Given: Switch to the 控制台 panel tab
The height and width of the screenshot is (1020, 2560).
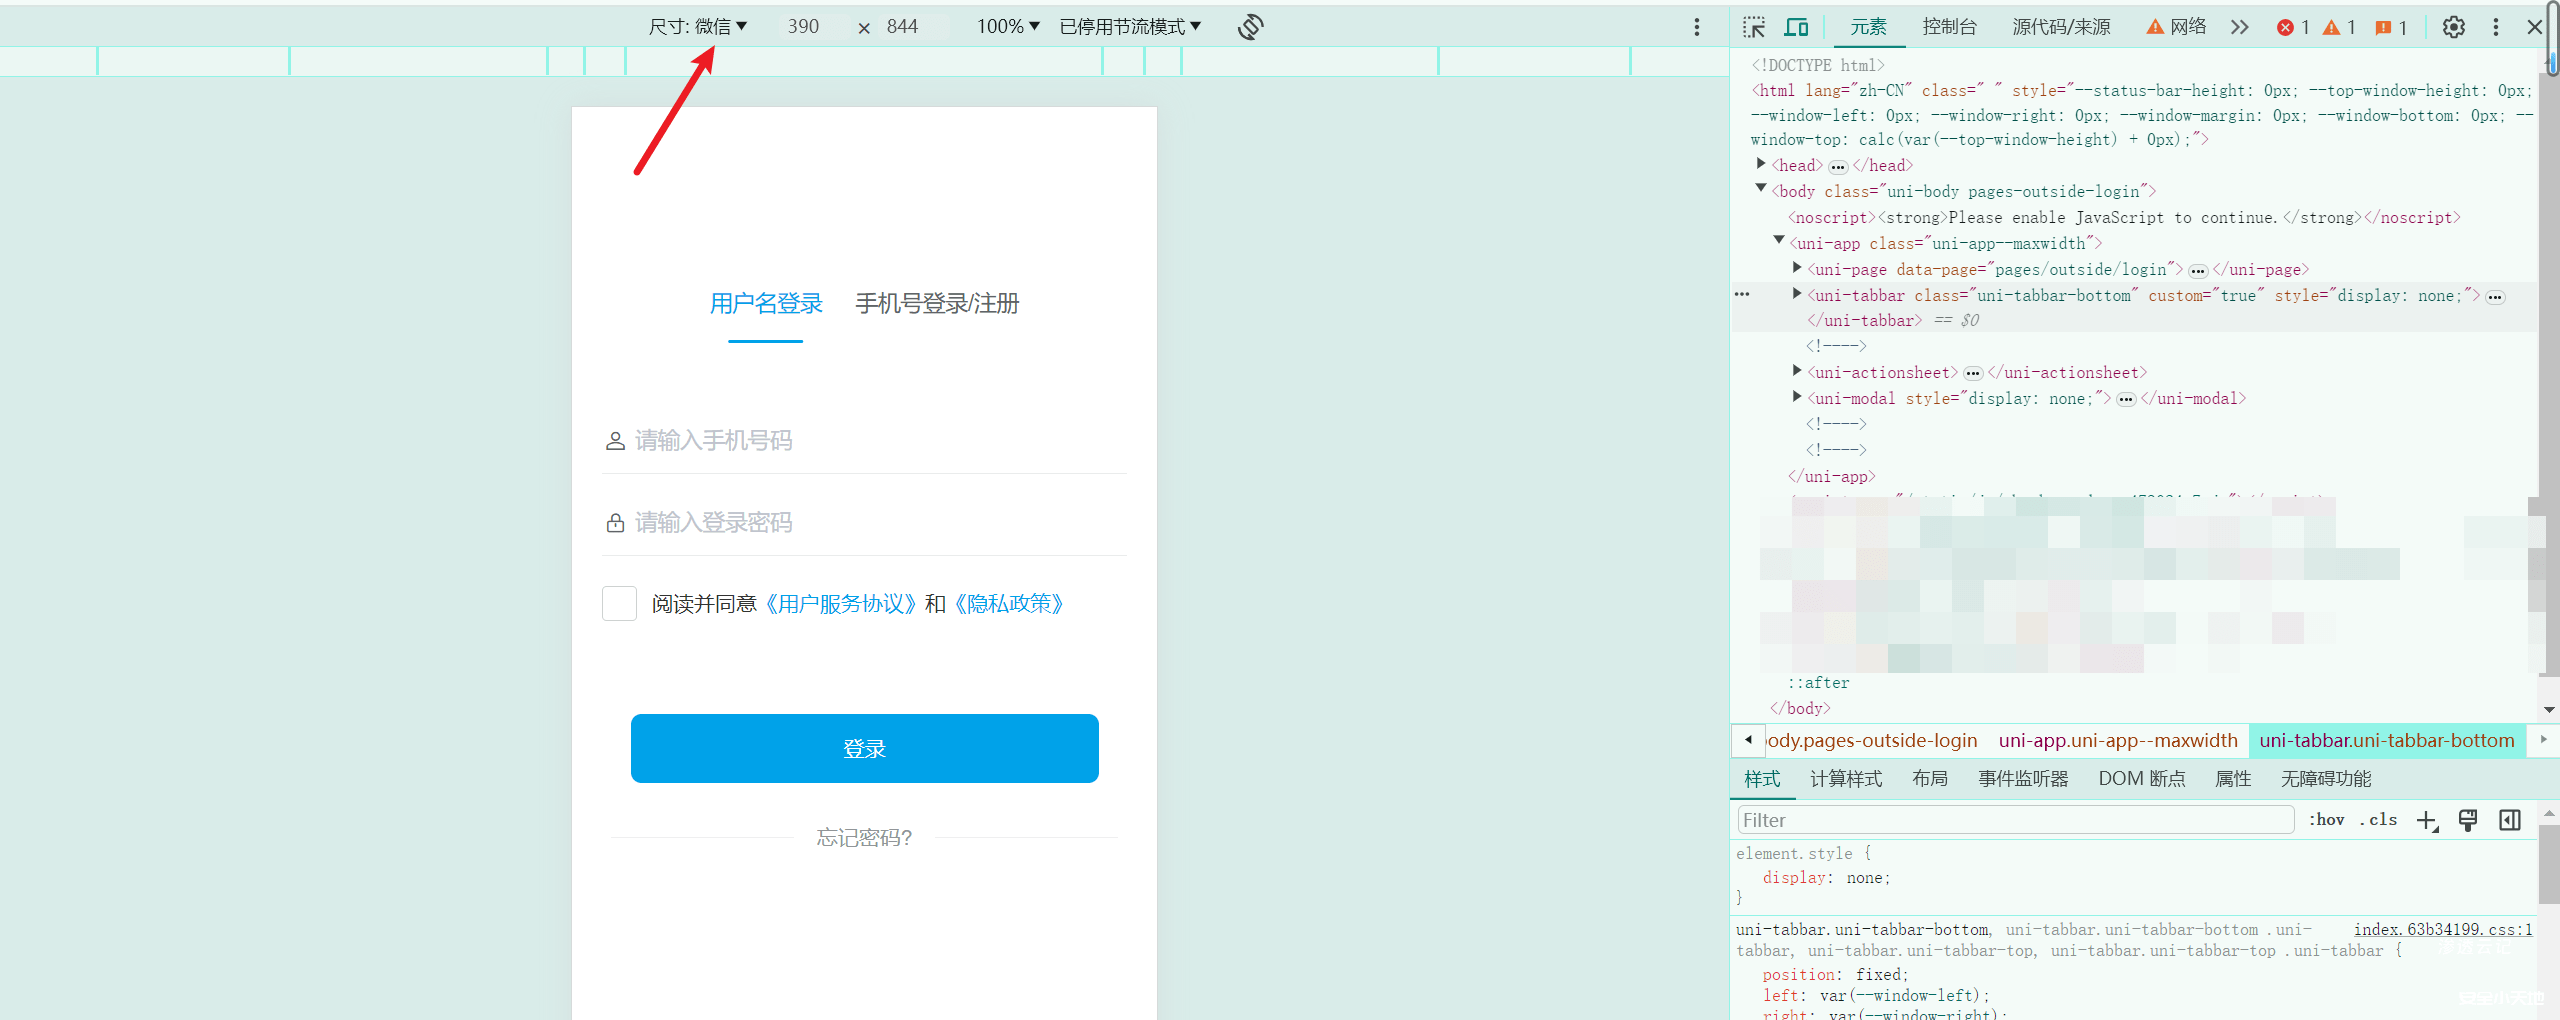Looking at the screenshot, I should [x=1949, y=27].
